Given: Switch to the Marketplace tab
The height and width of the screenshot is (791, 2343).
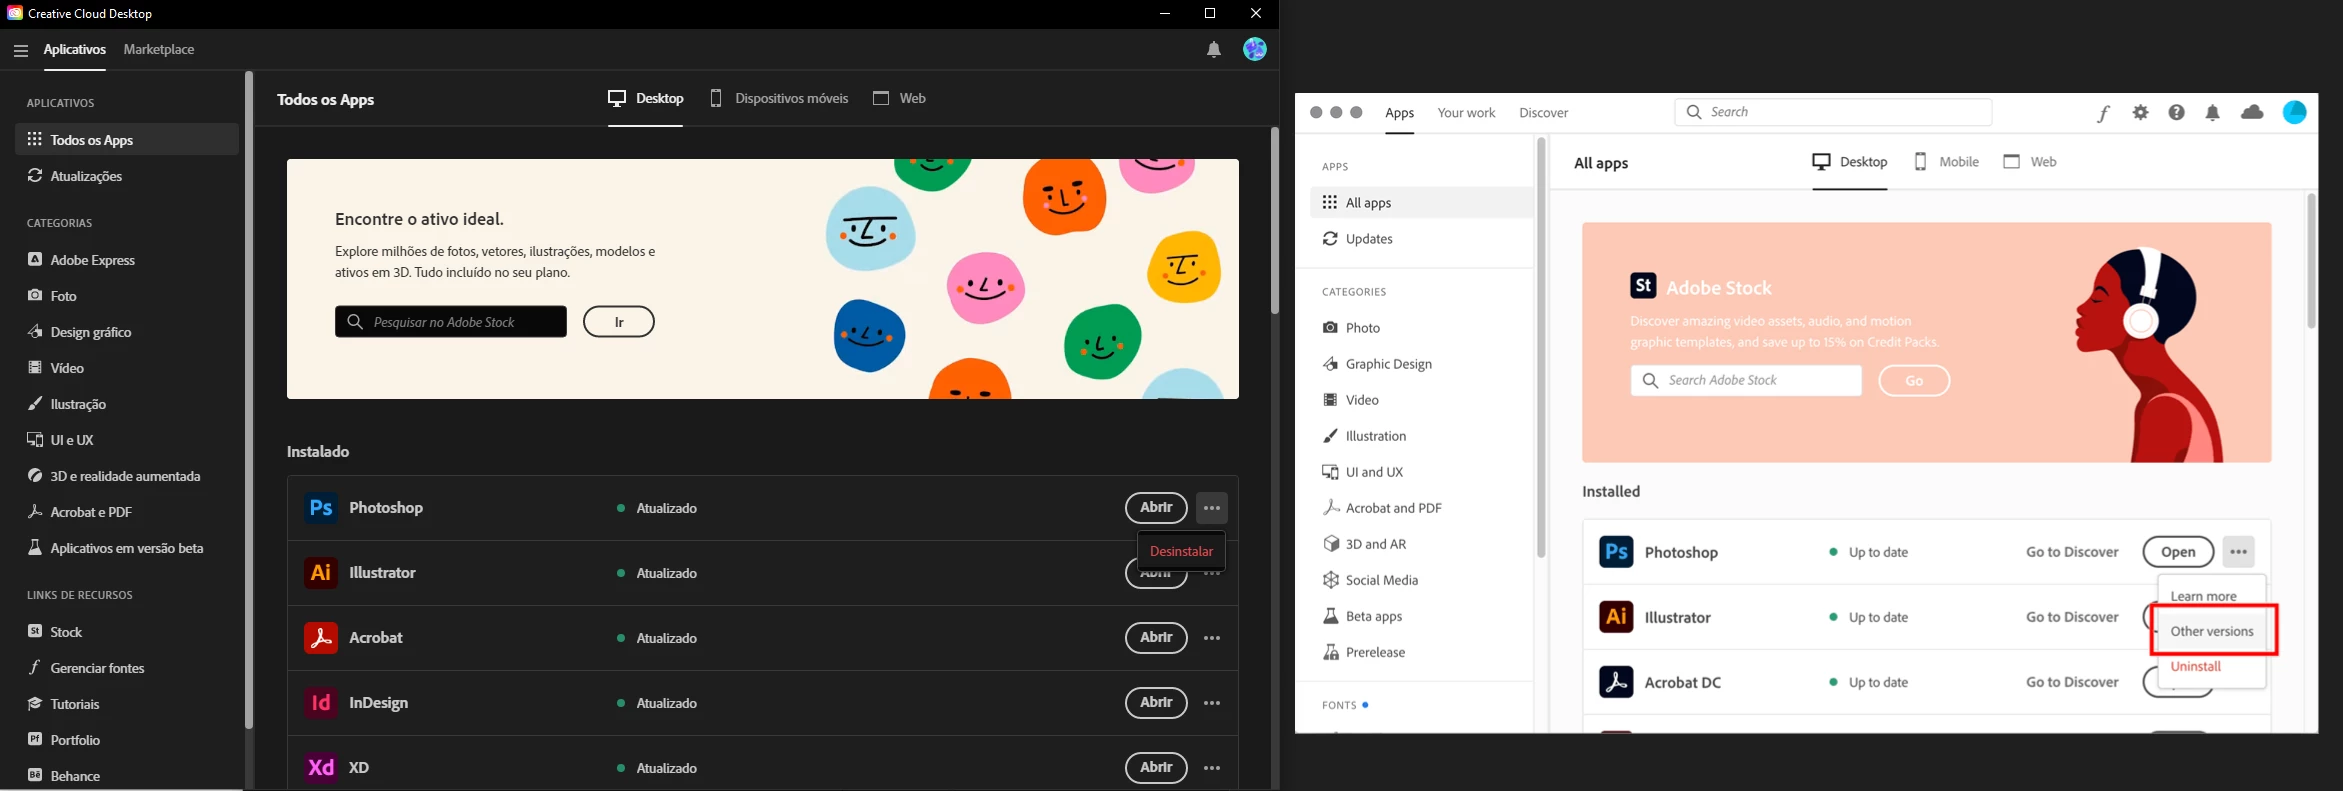Looking at the screenshot, I should pyautogui.click(x=159, y=50).
